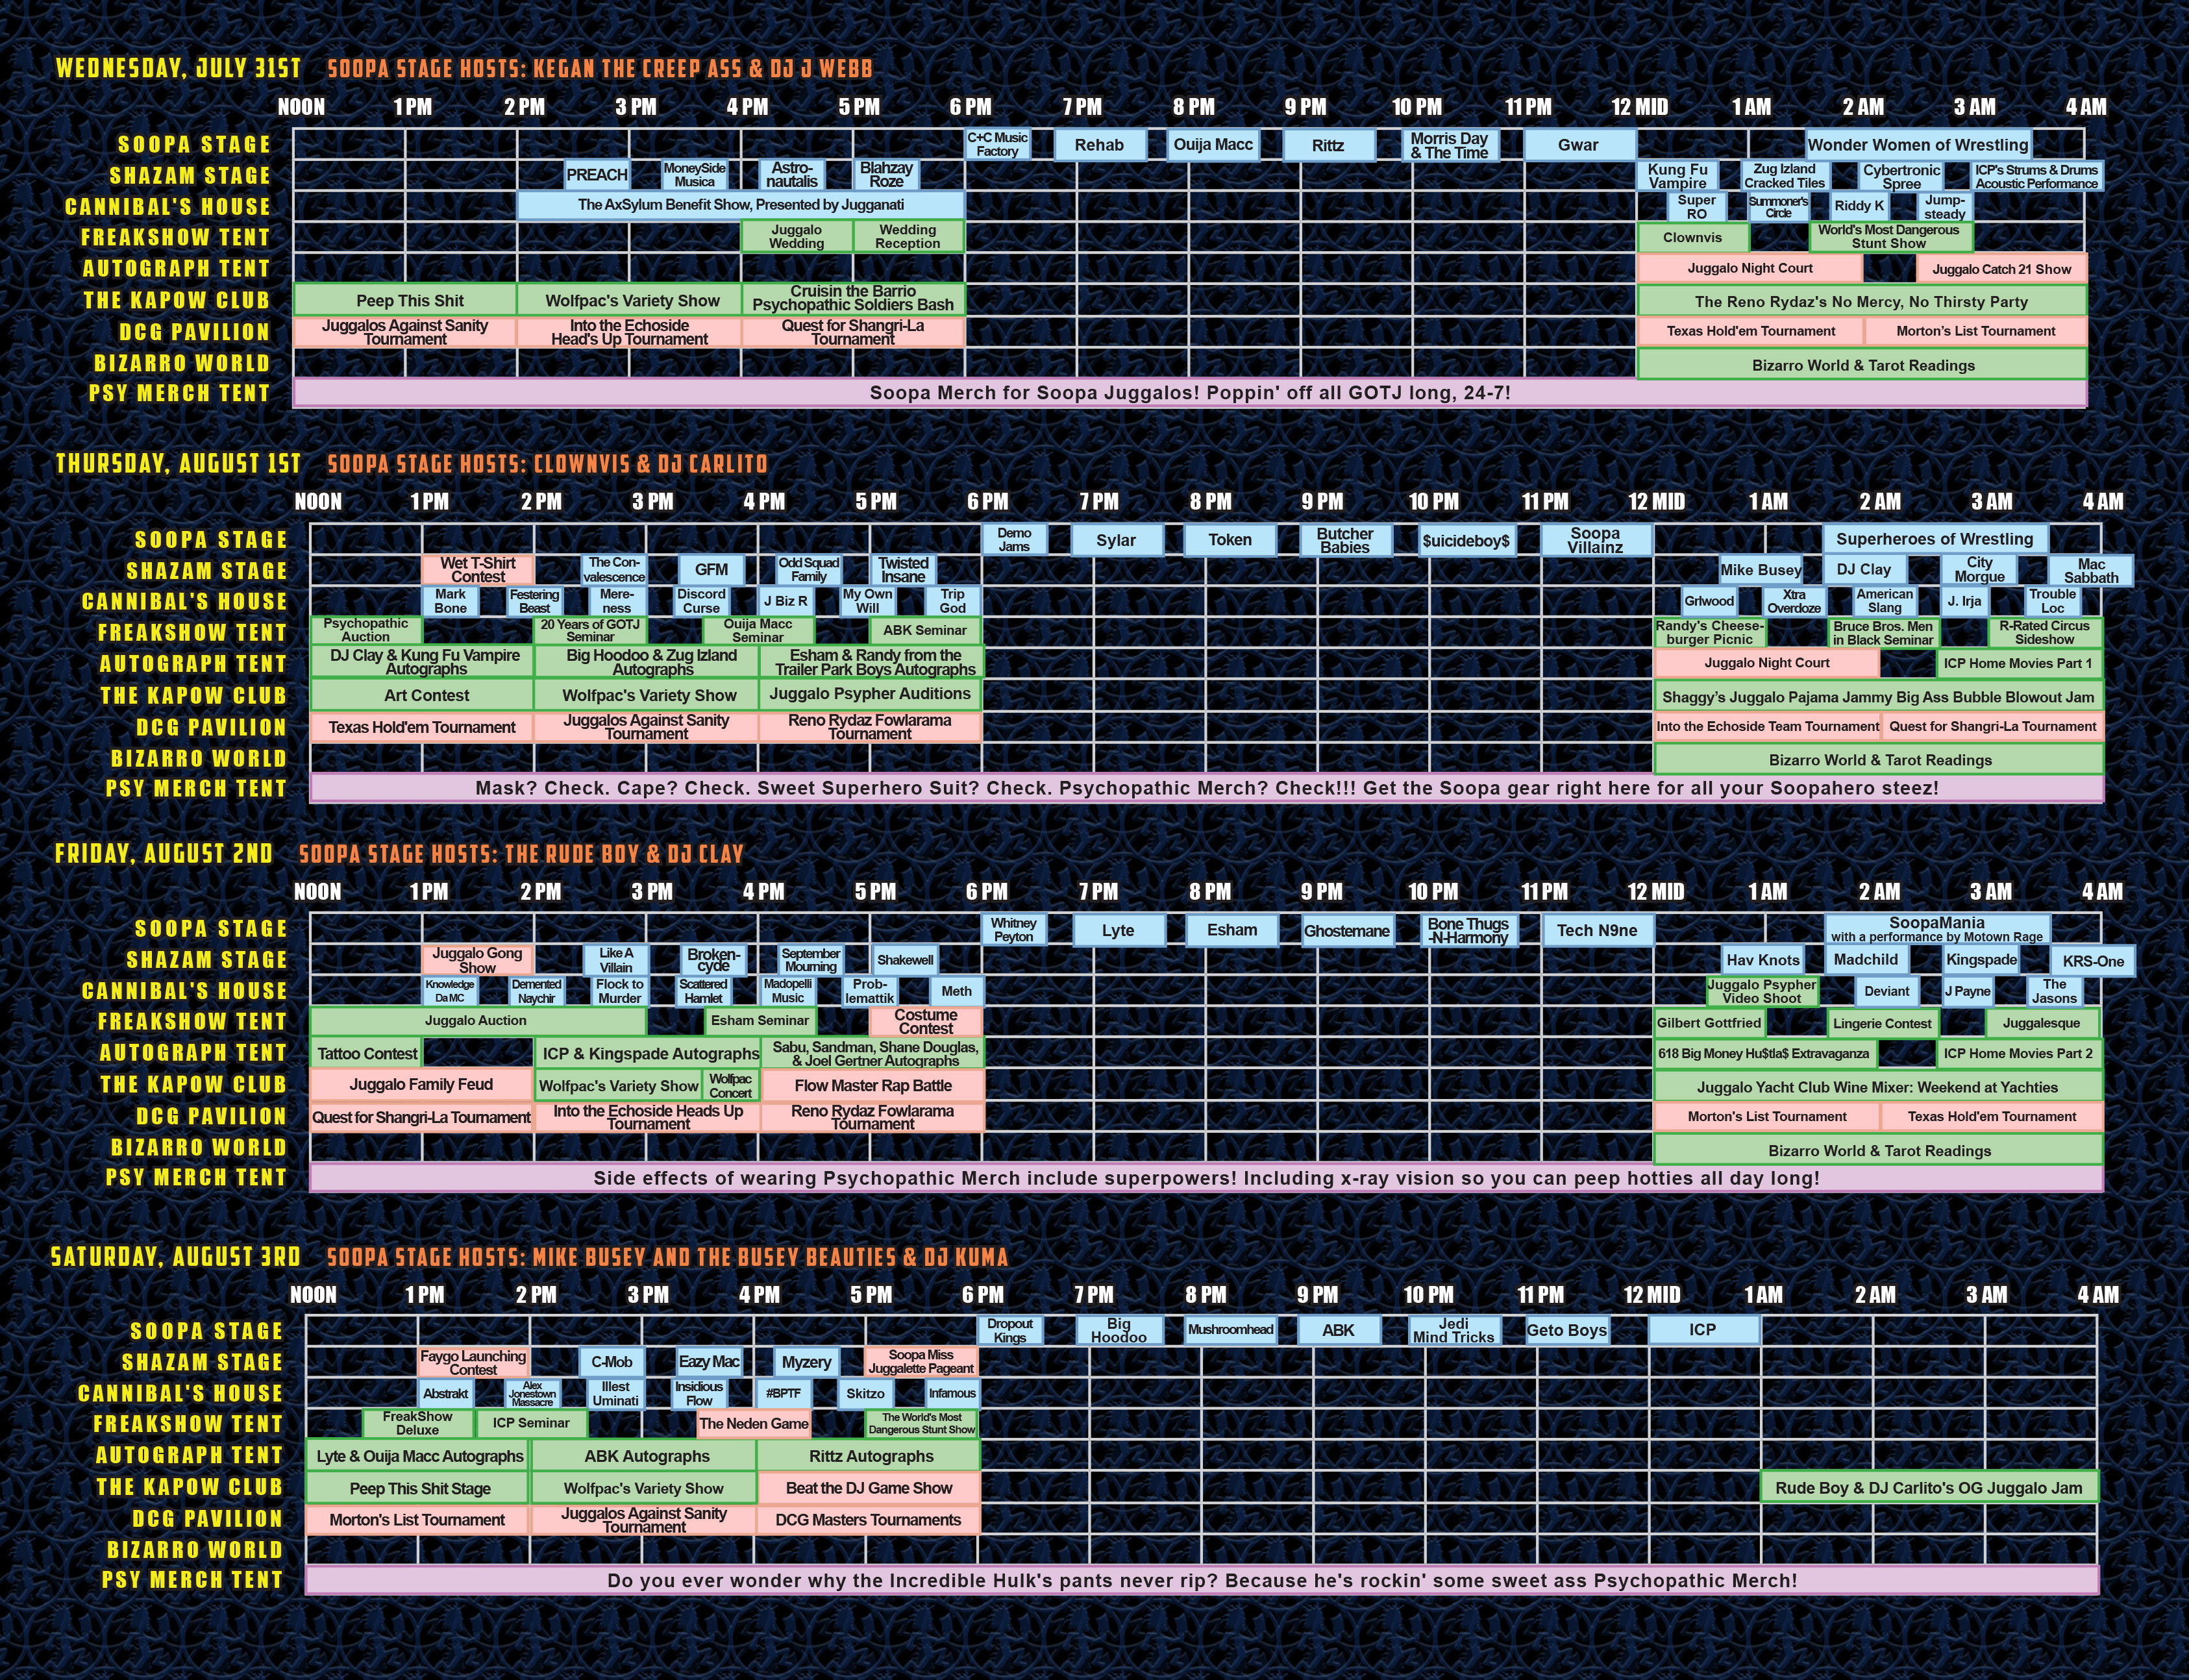Screen dimensions: 2189x1680
Task: Click the Dropout Kings slot on Saturday
Action: pos(1010,1330)
